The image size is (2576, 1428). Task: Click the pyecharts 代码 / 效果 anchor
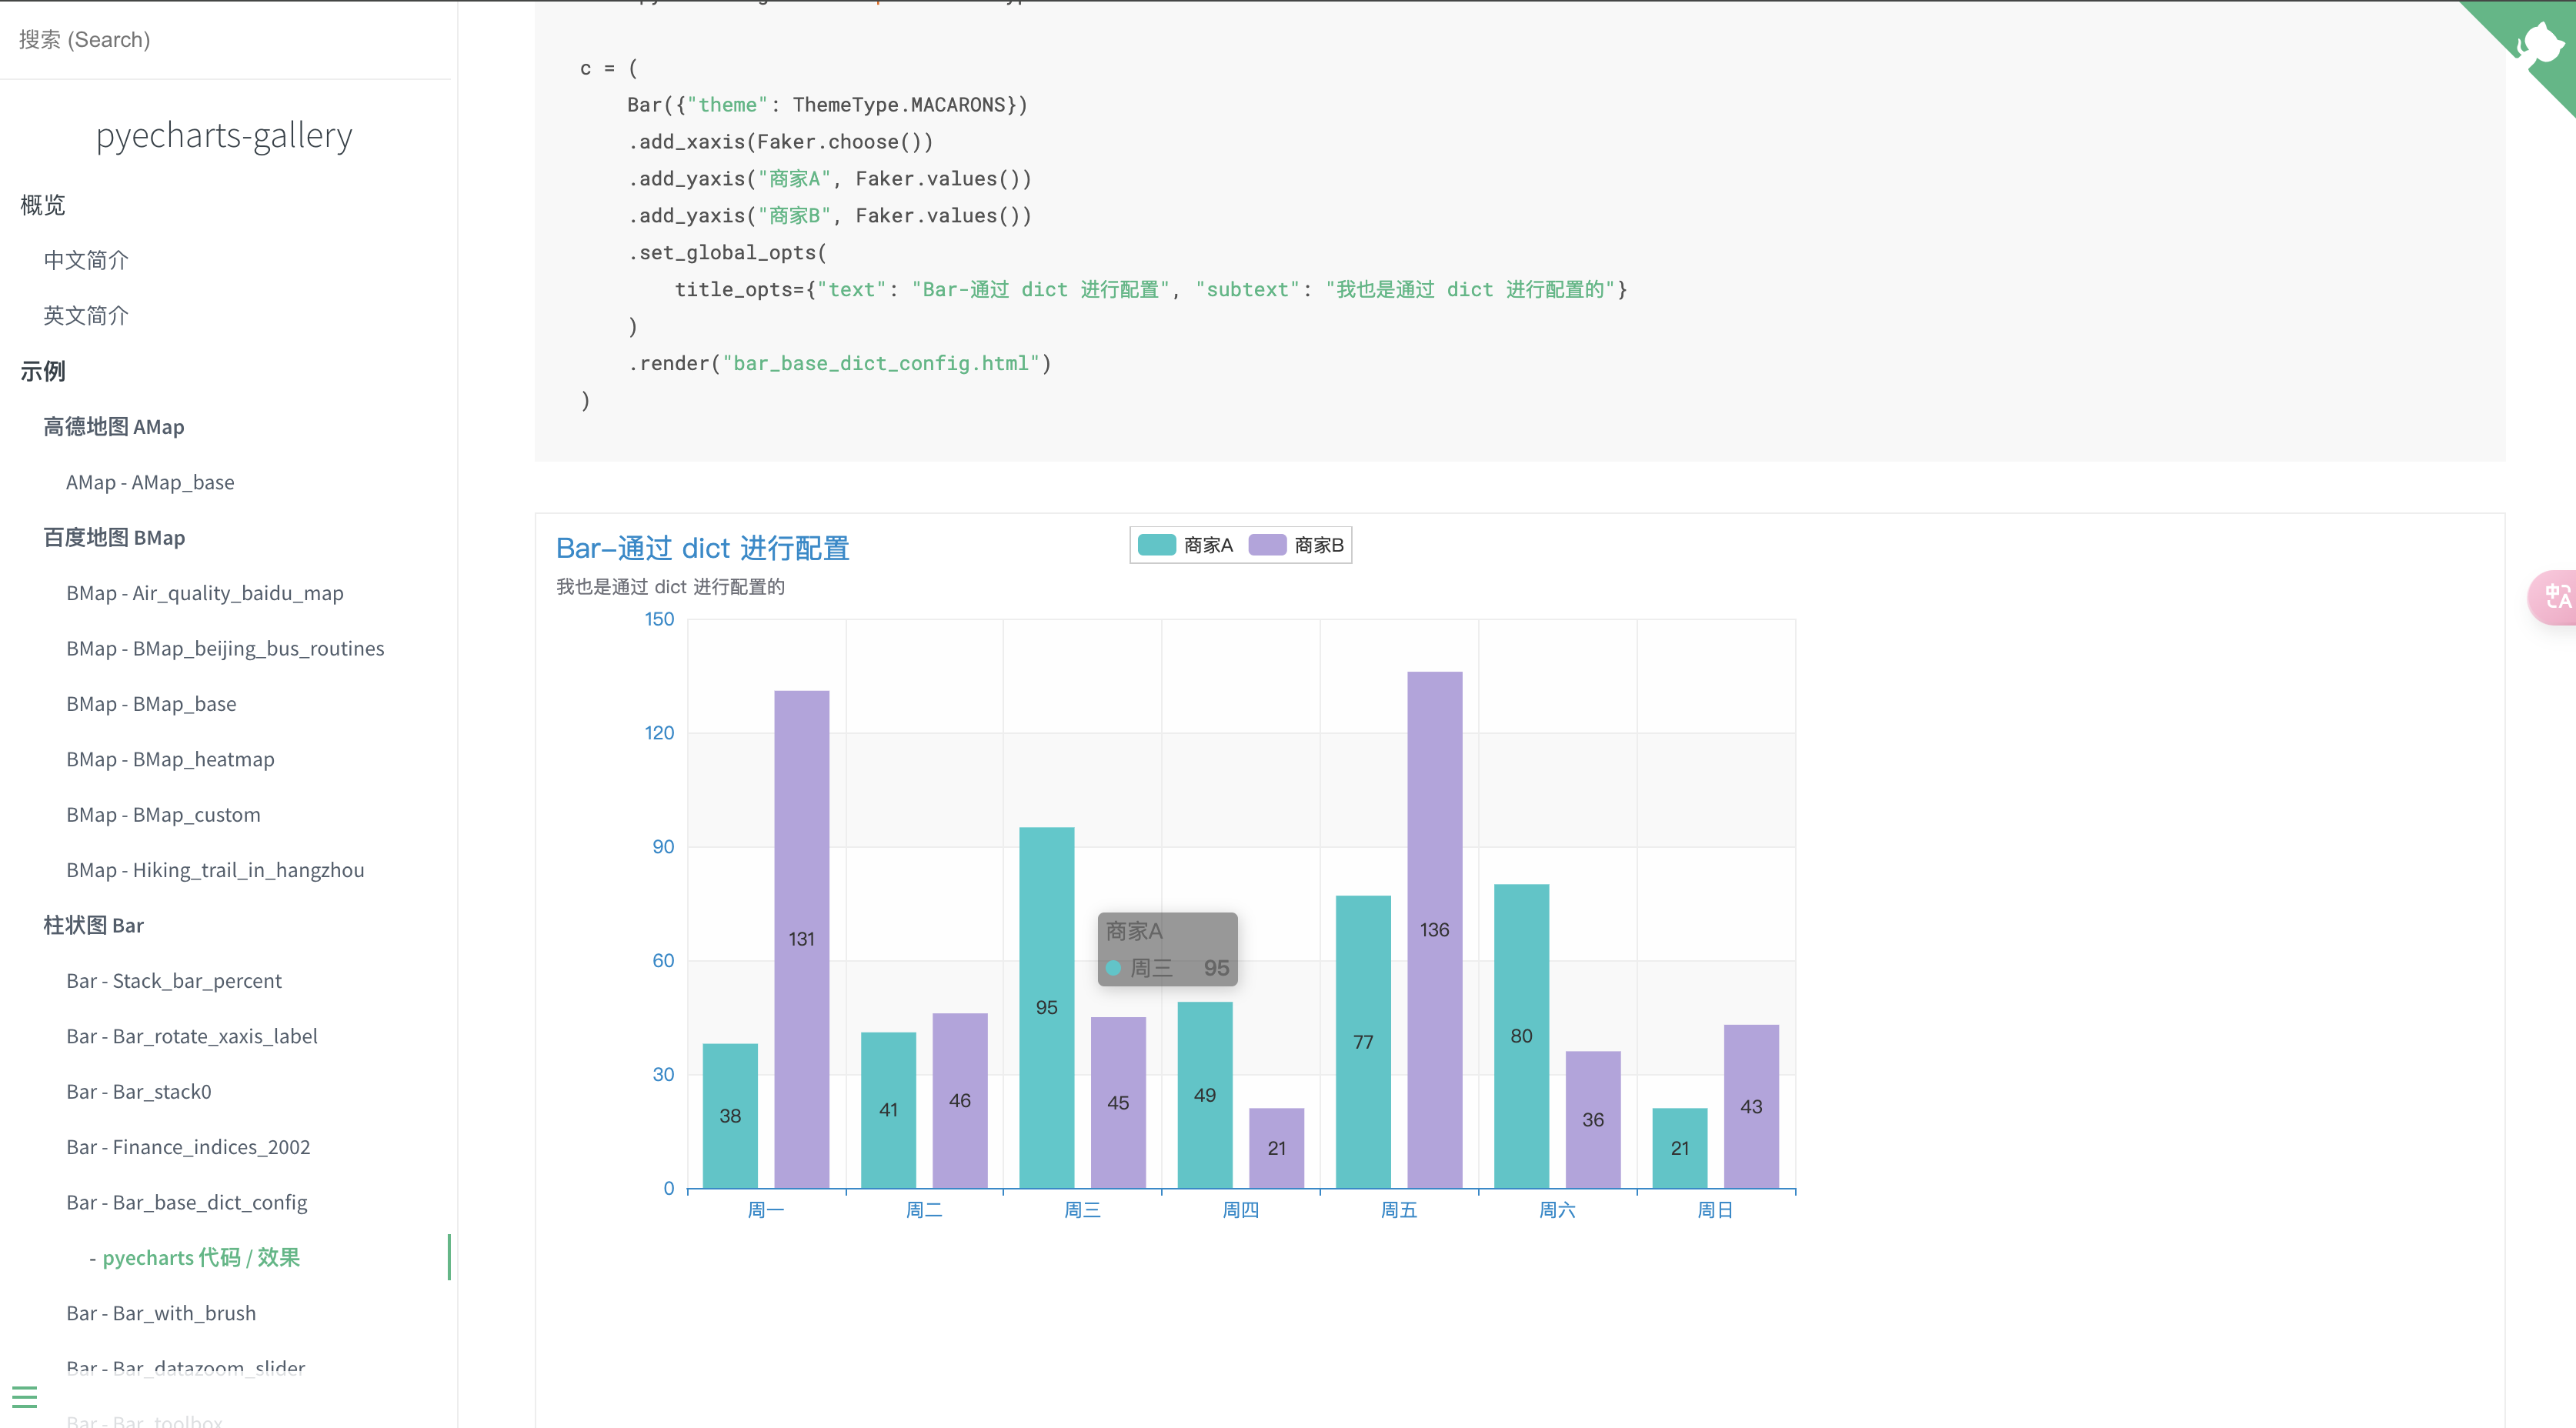click(x=201, y=1258)
